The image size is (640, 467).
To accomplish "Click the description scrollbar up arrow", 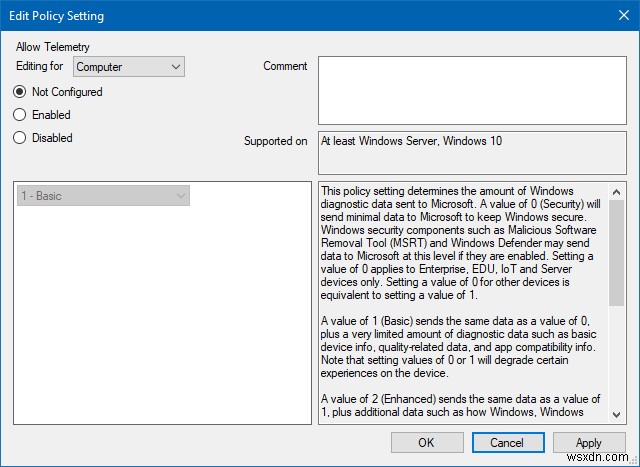I will pos(616,192).
